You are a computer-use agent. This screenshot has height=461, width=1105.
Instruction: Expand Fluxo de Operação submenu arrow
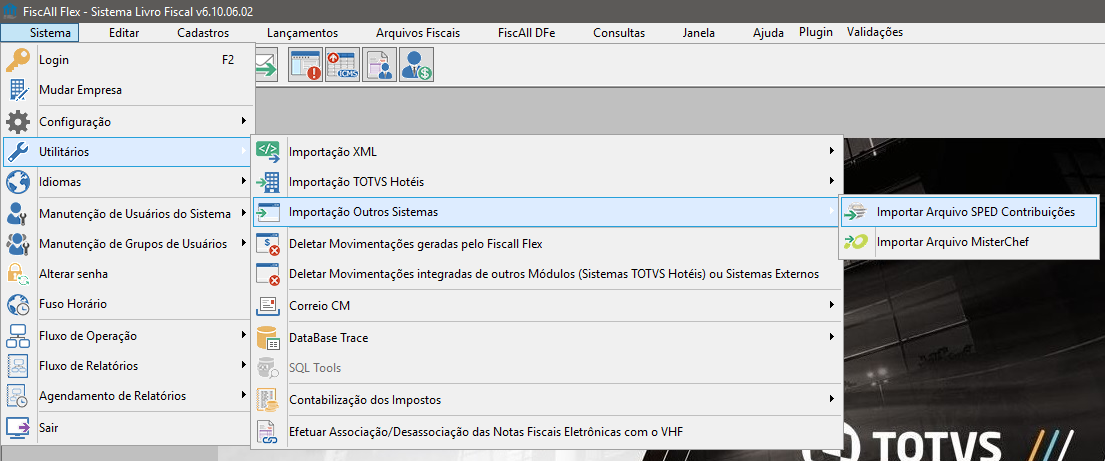point(243,335)
